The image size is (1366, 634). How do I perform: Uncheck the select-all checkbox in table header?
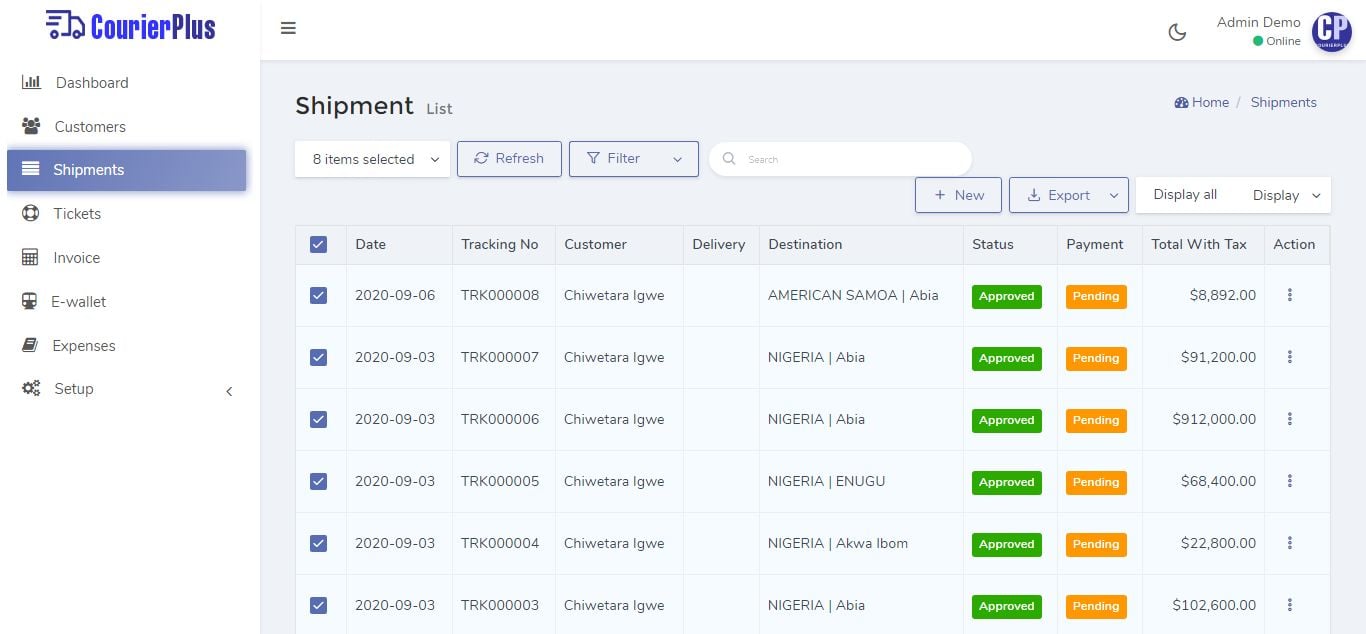coord(319,243)
